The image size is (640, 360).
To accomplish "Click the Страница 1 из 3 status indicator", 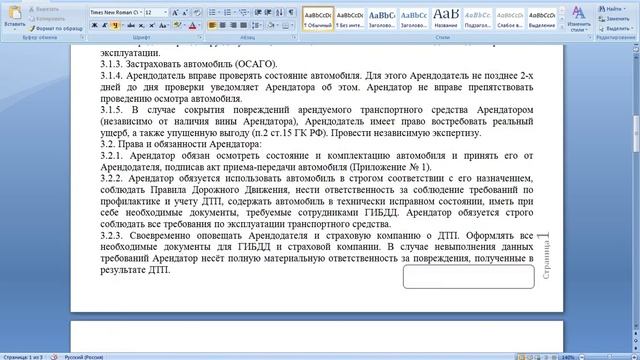I will tap(22, 357).
